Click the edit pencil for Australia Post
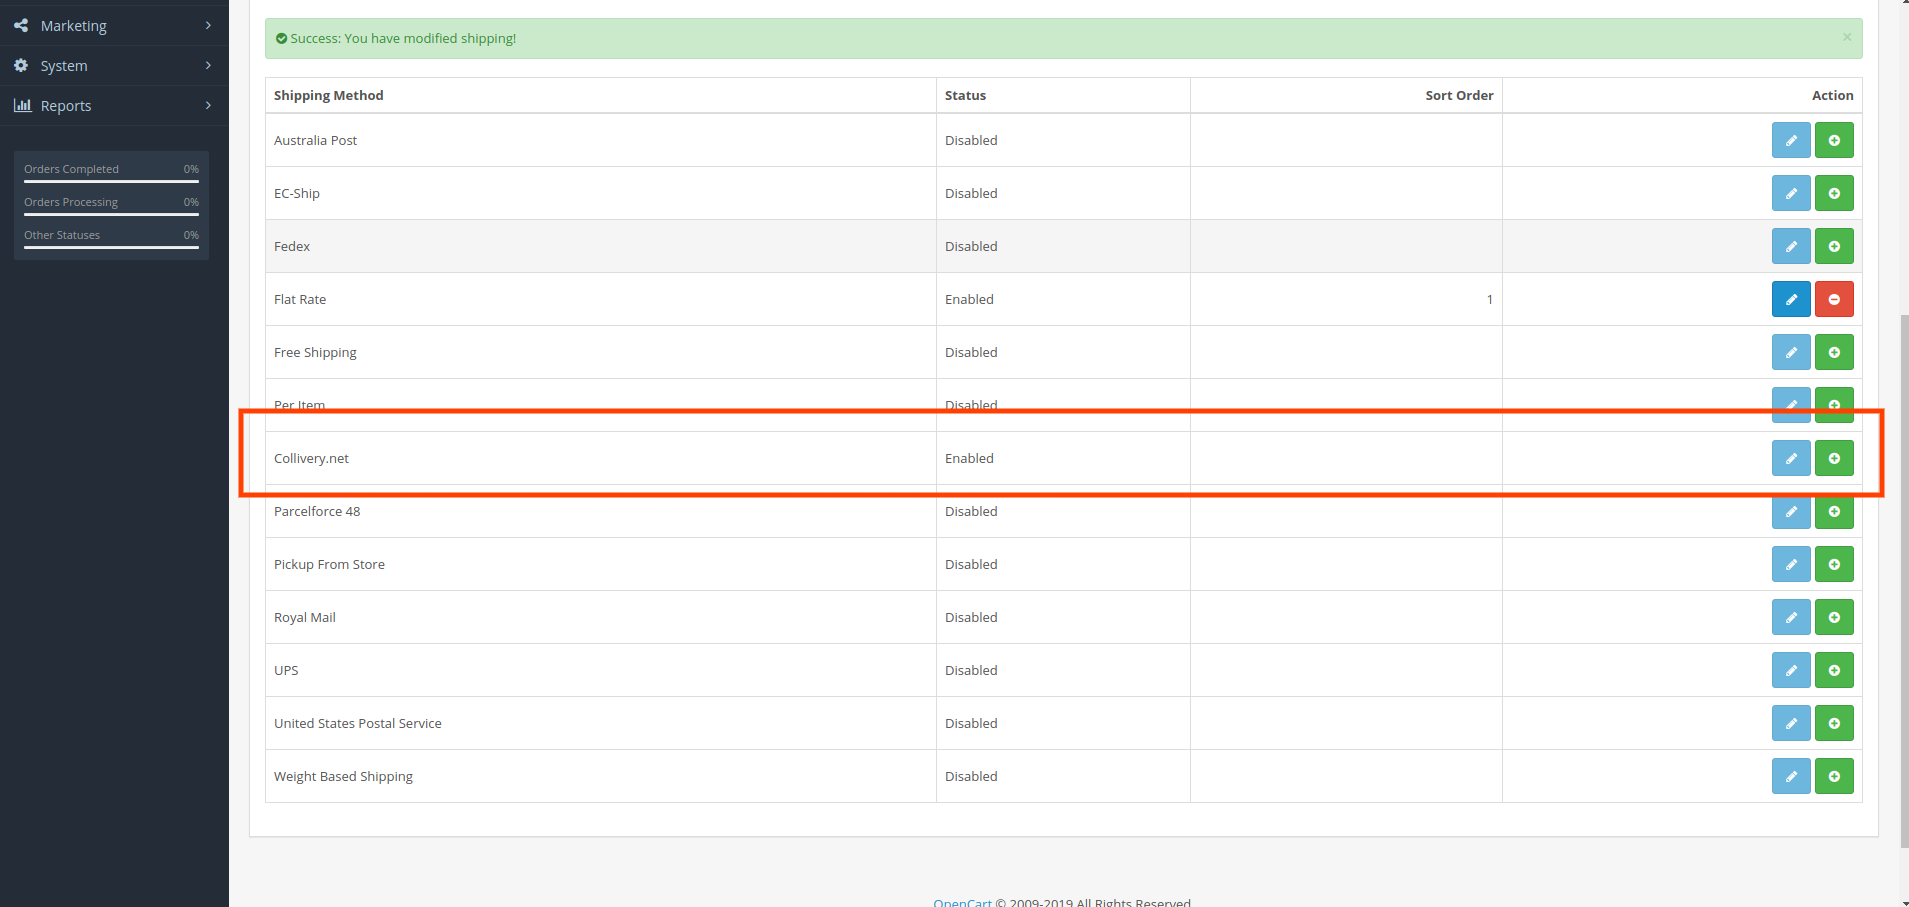 (1790, 140)
